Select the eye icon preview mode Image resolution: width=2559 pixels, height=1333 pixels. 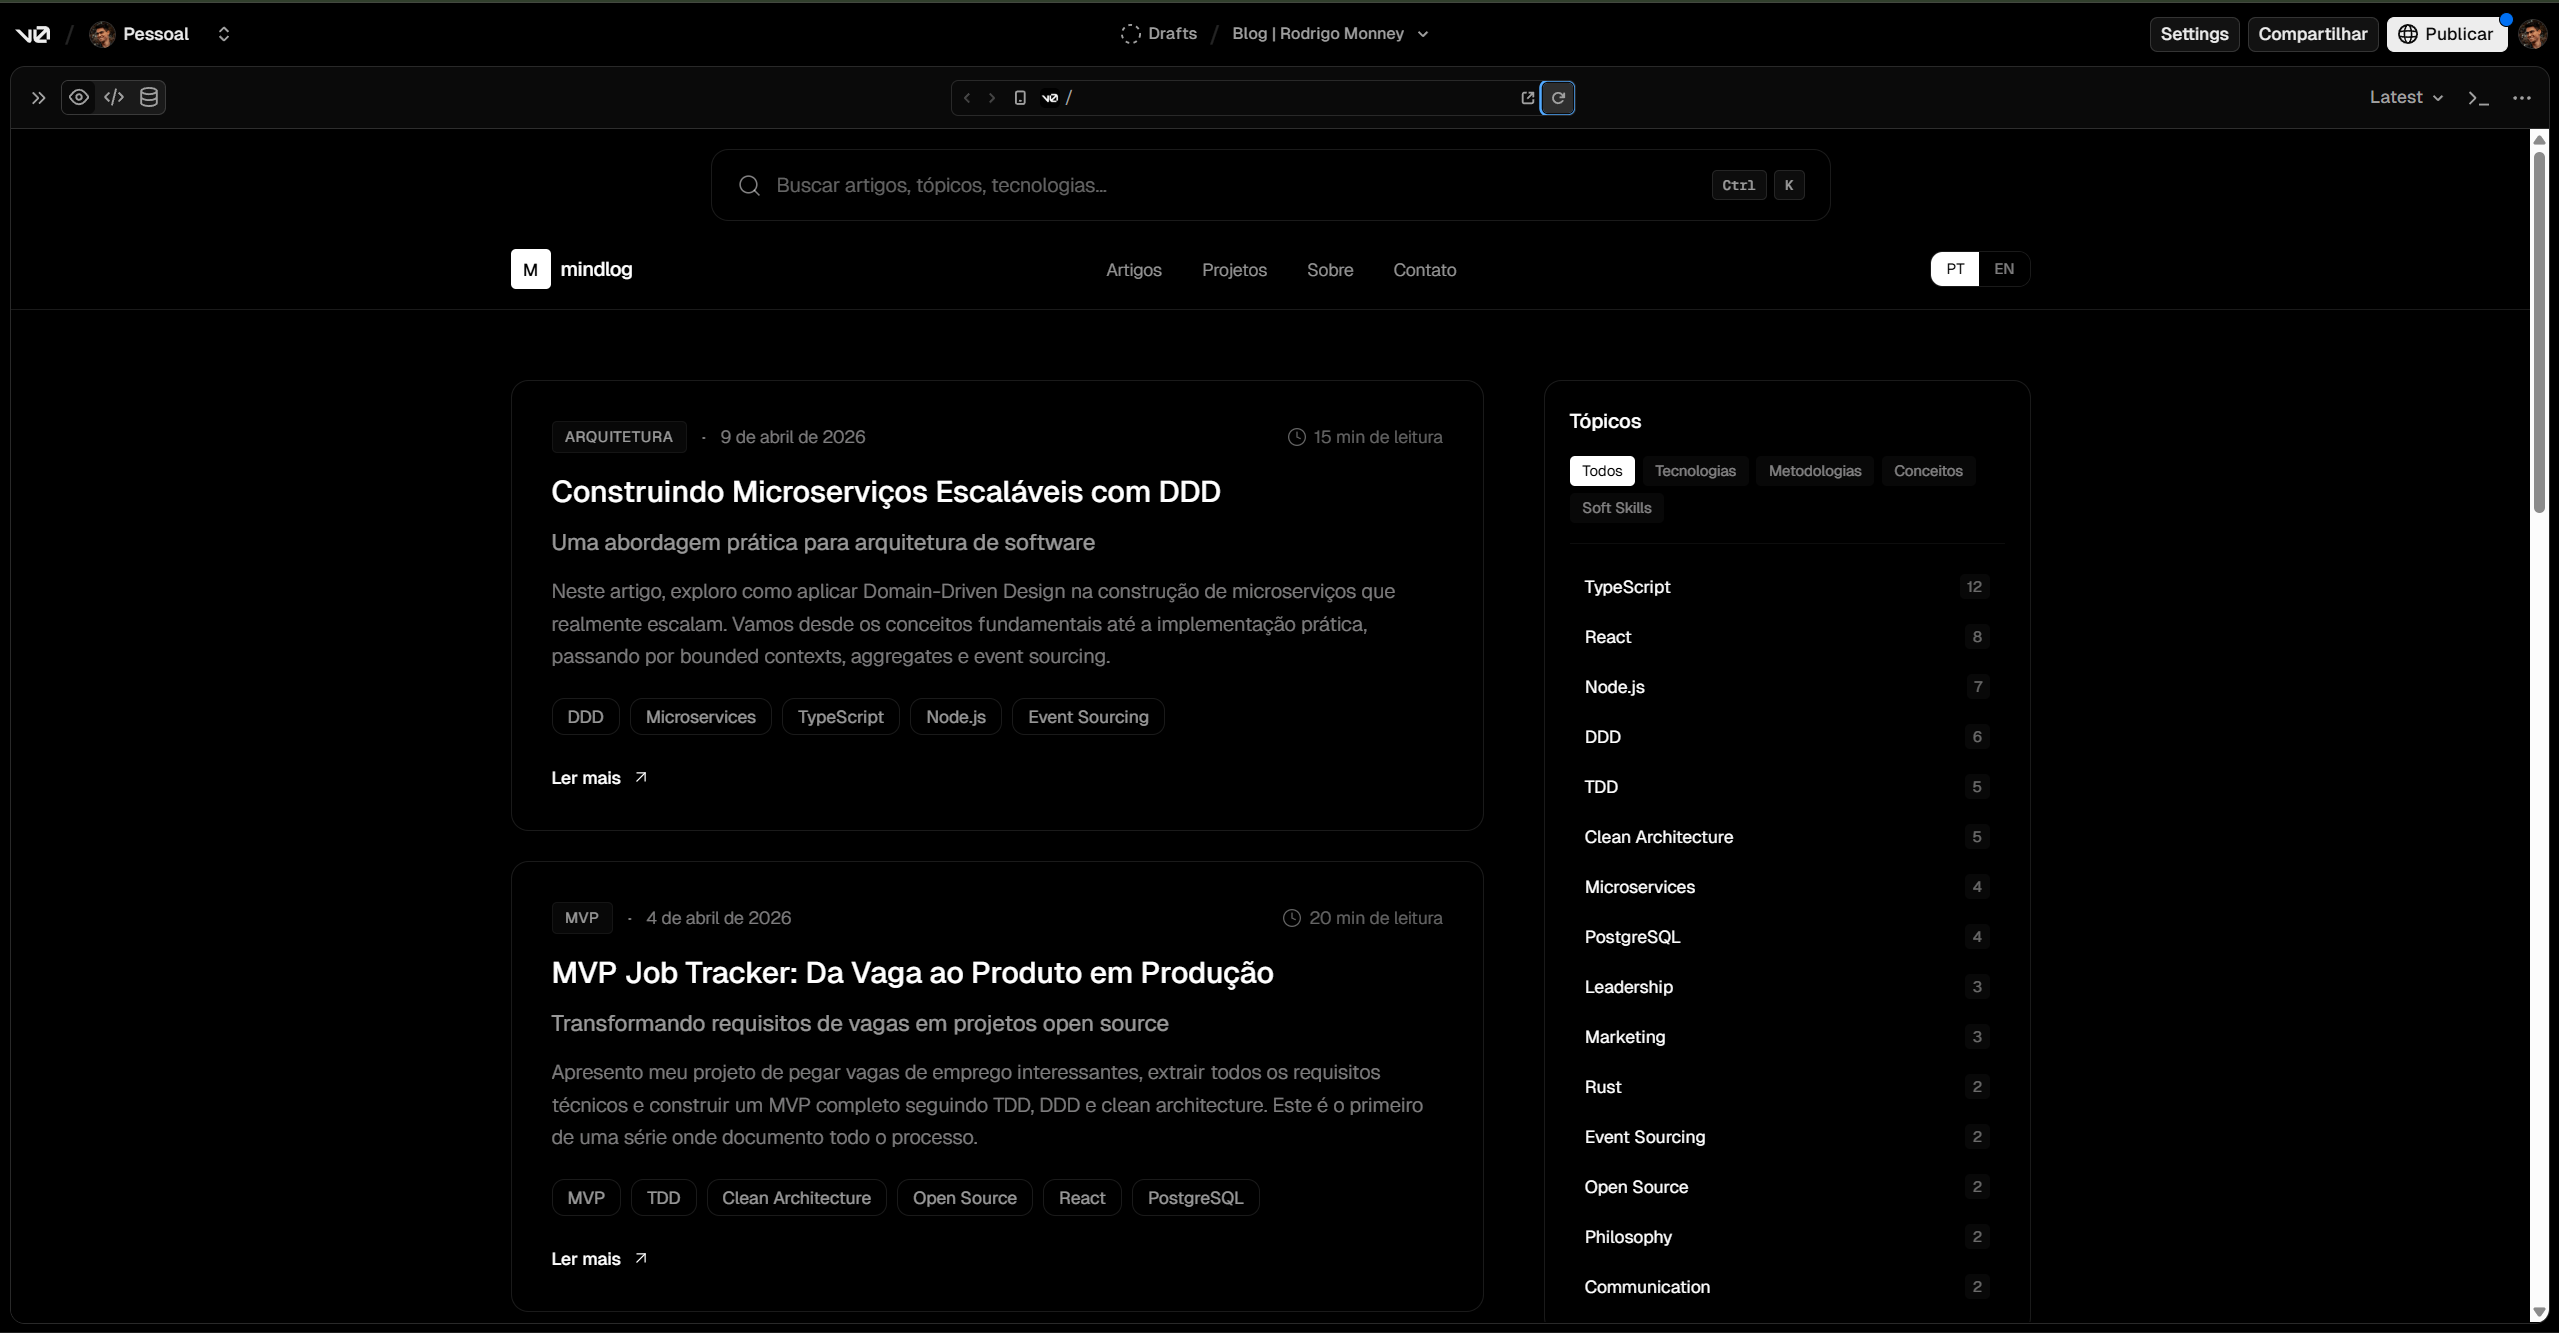click(79, 97)
